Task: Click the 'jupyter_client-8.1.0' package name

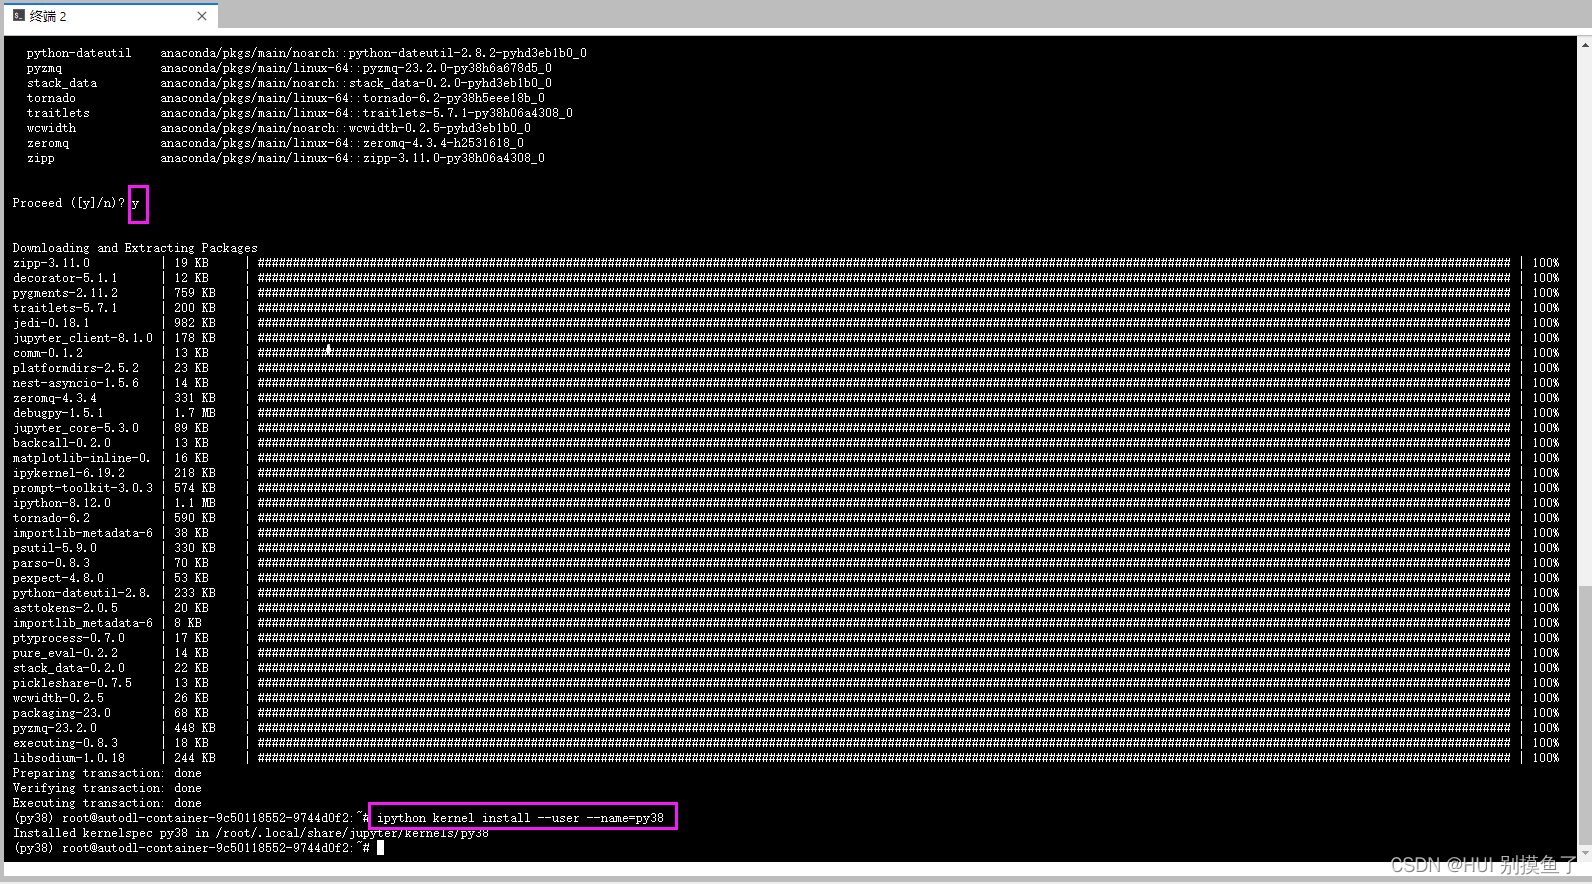Action: coord(83,338)
